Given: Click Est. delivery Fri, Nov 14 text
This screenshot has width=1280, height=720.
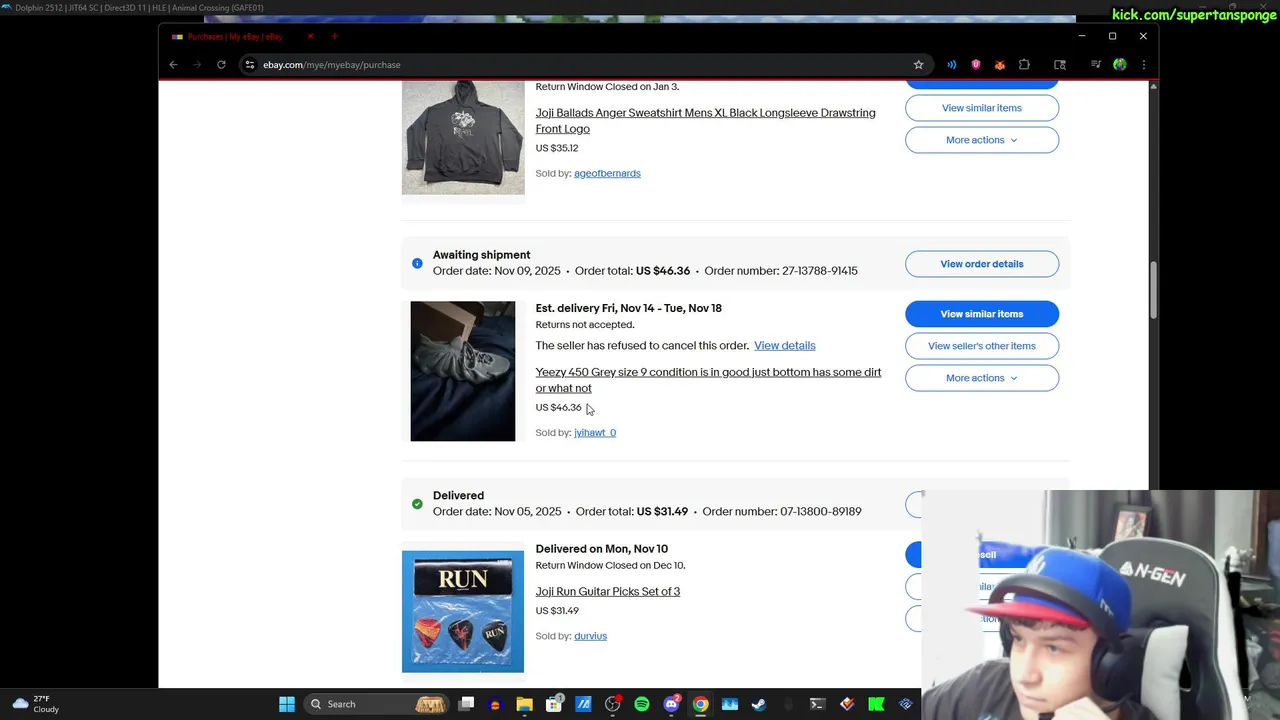Looking at the screenshot, I should click(x=628, y=308).
